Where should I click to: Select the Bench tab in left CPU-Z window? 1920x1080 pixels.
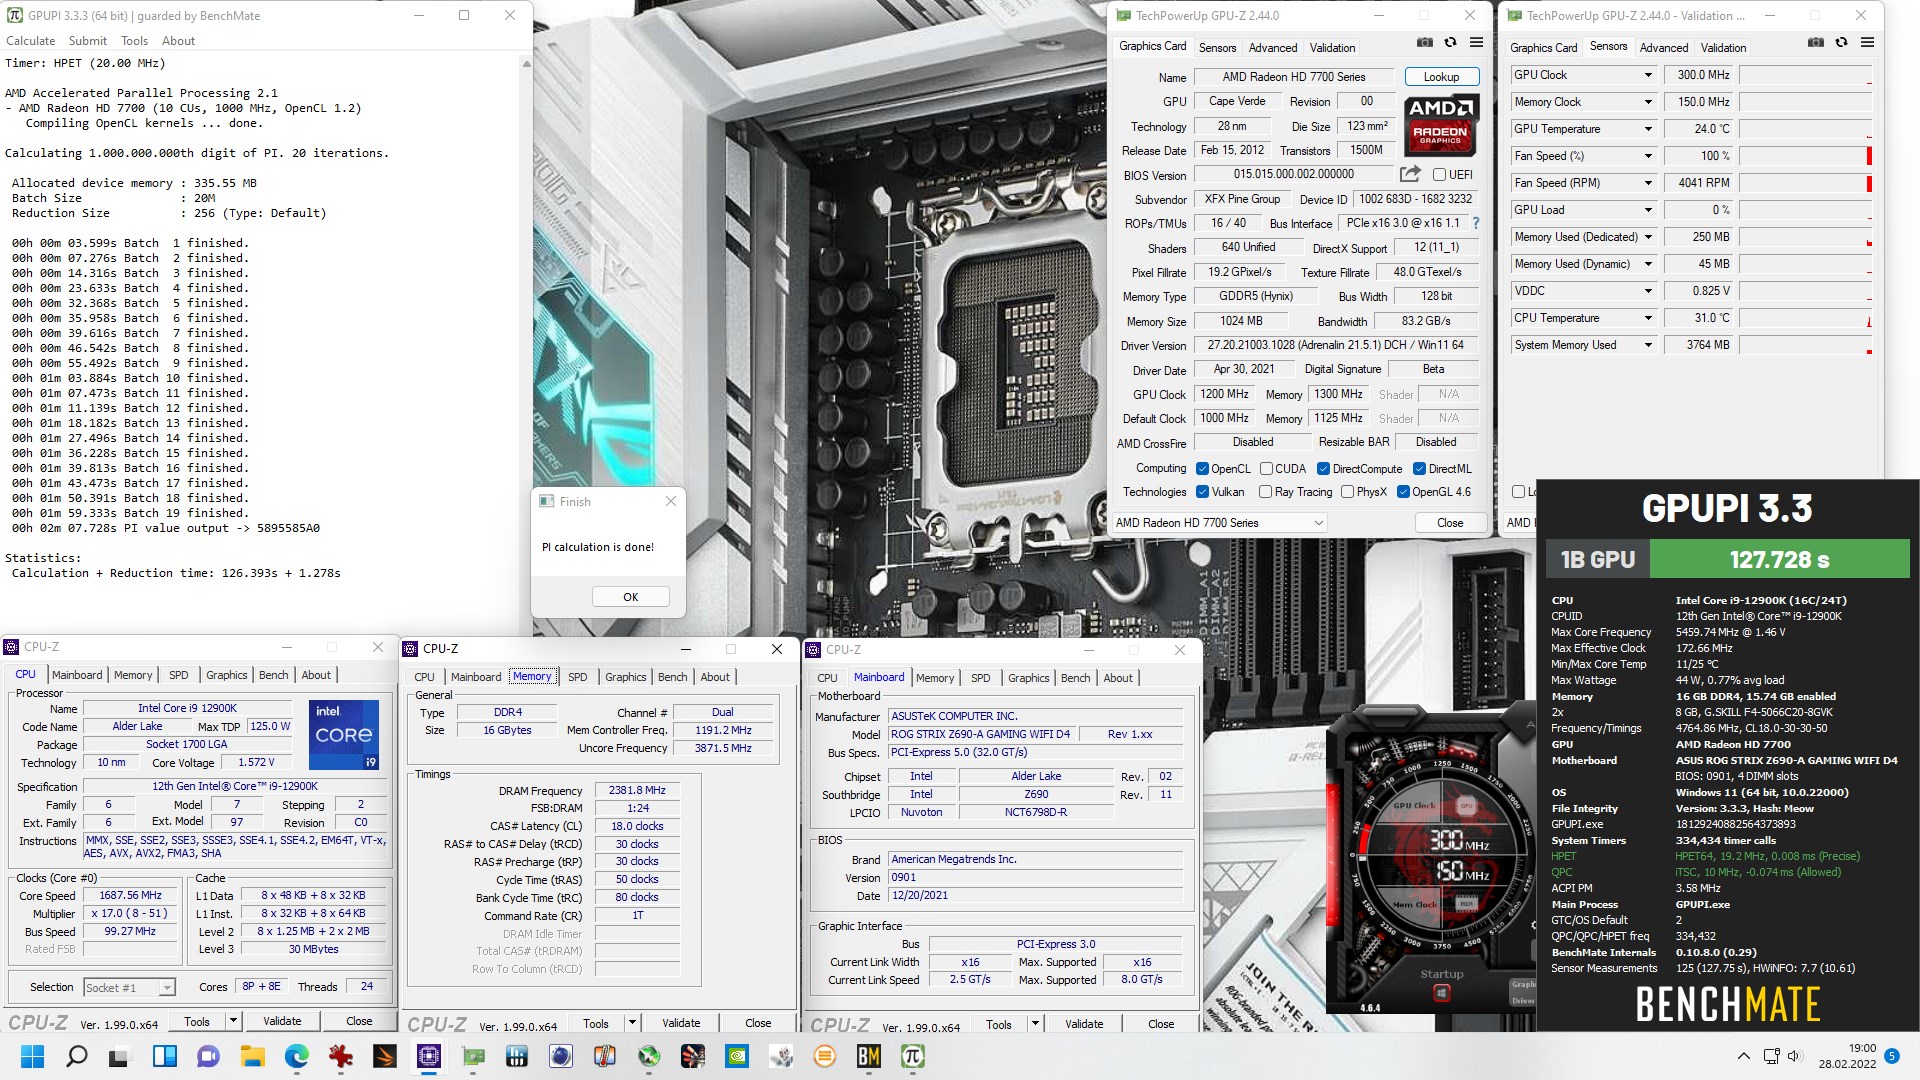click(273, 675)
